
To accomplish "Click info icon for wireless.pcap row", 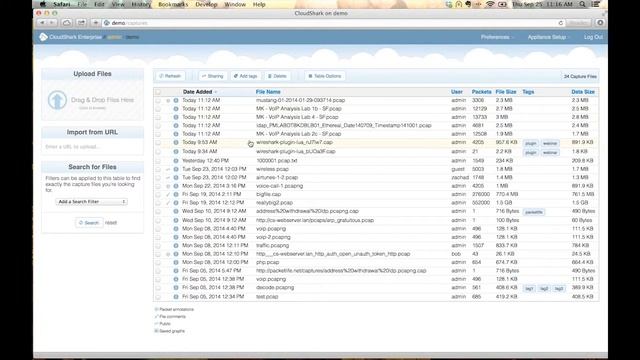I will tap(176, 169).
